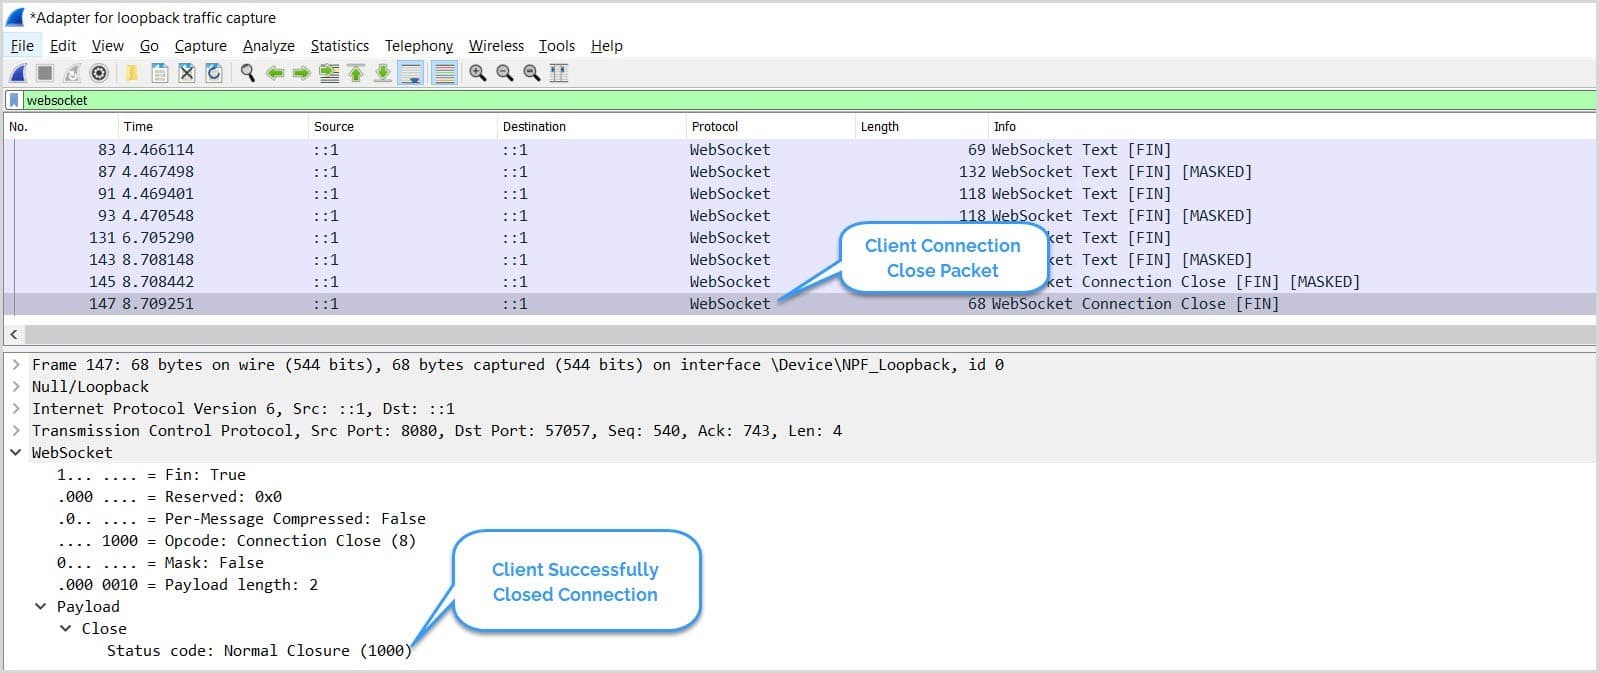Viewport: 1599px width, 673px height.
Task: Open the Analyze menu
Action: (x=268, y=46)
